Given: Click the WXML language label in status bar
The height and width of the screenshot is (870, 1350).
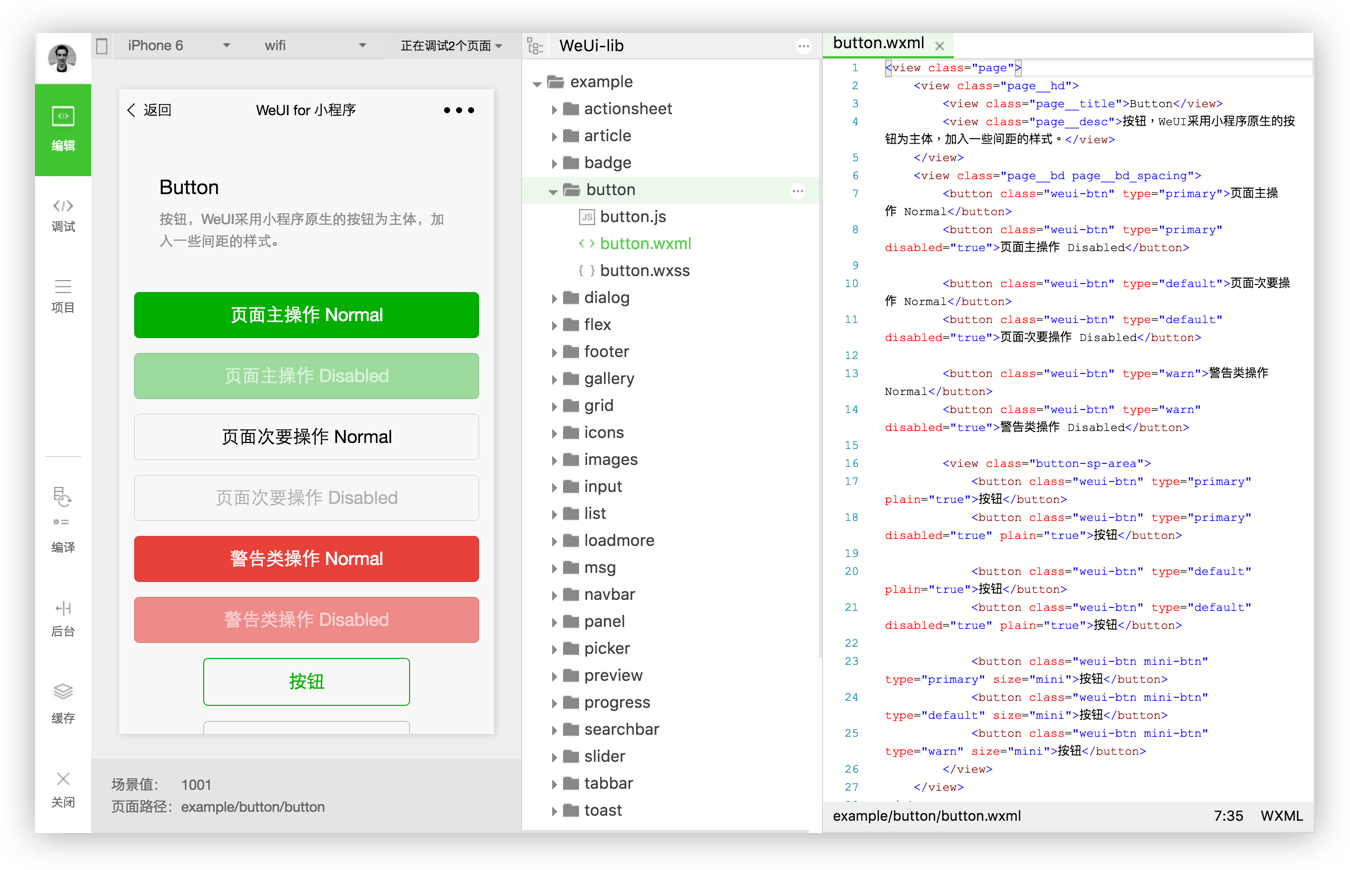Looking at the screenshot, I should pos(1282,816).
